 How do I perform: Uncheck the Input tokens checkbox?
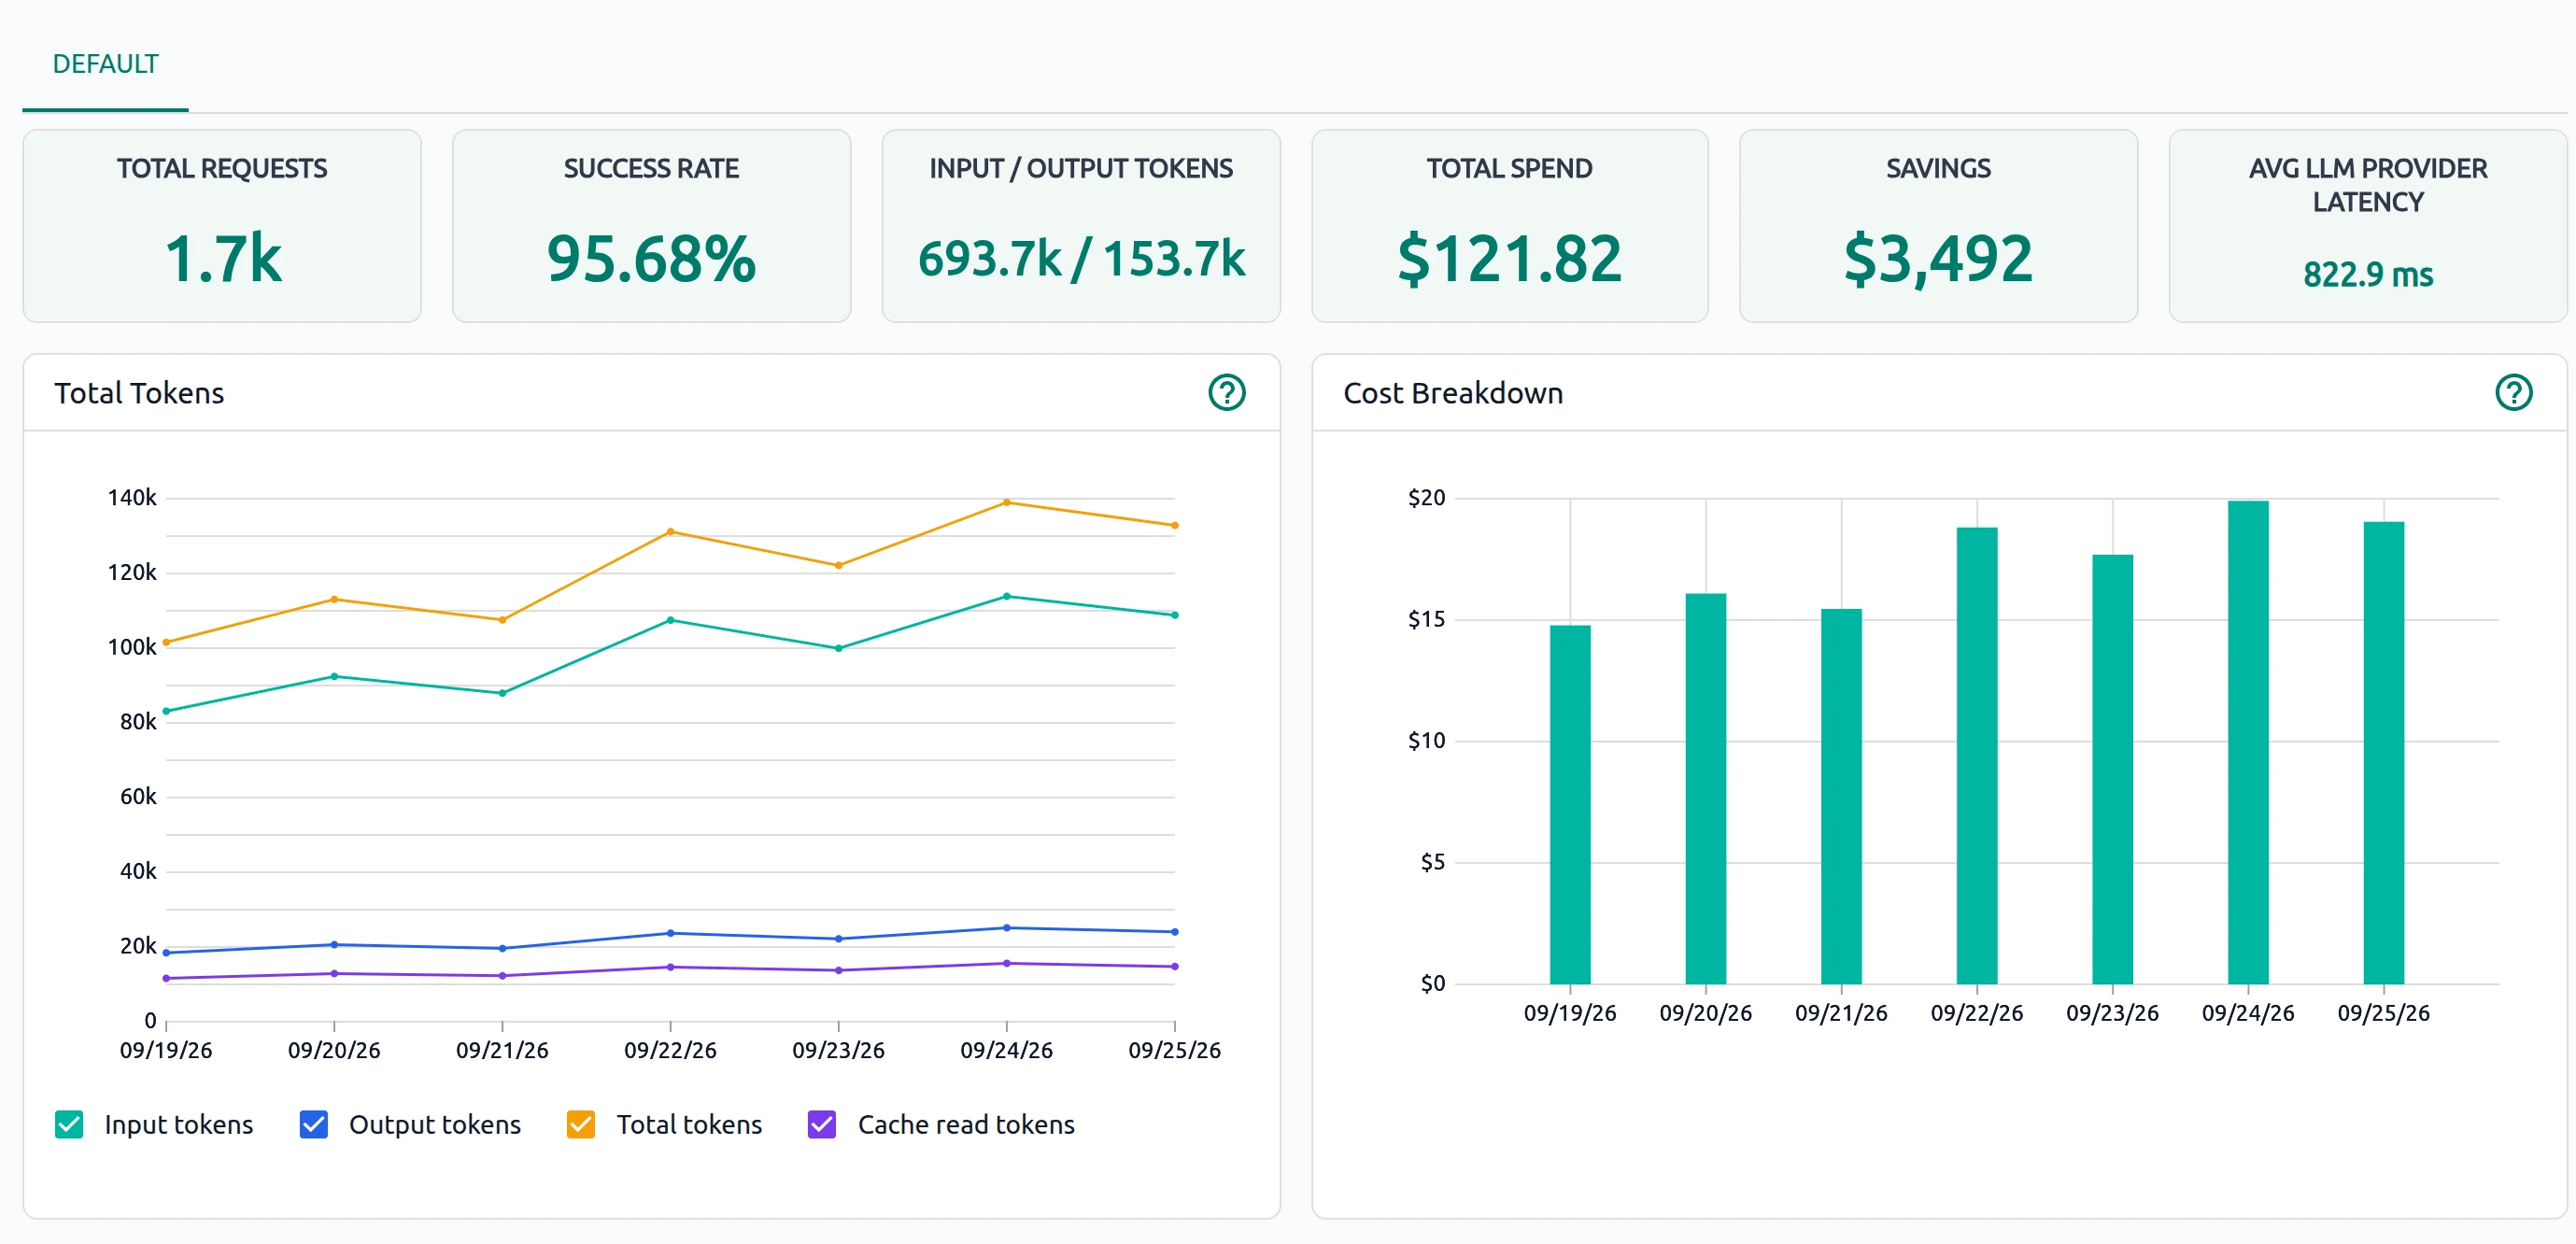pyautogui.click(x=69, y=1124)
